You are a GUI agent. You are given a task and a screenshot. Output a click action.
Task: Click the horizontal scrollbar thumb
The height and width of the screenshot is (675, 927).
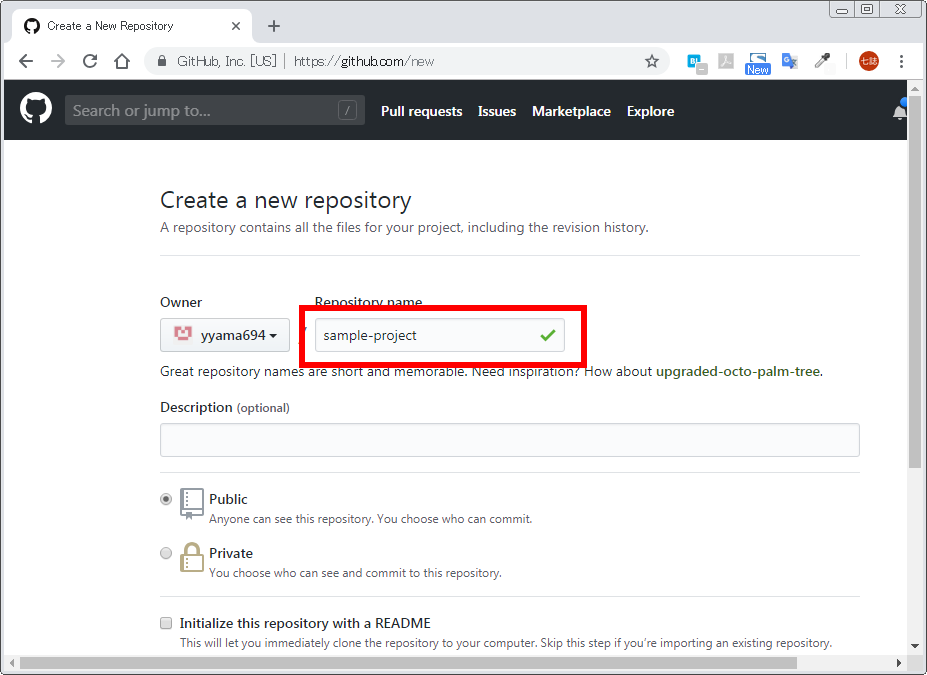(408, 663)
